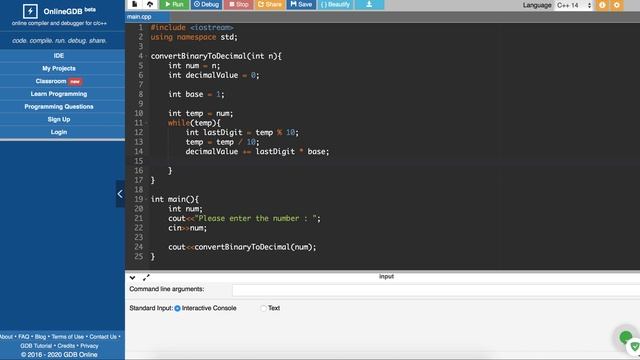
Task: Open settings with the orange gear icon
Action: point(617,5)
